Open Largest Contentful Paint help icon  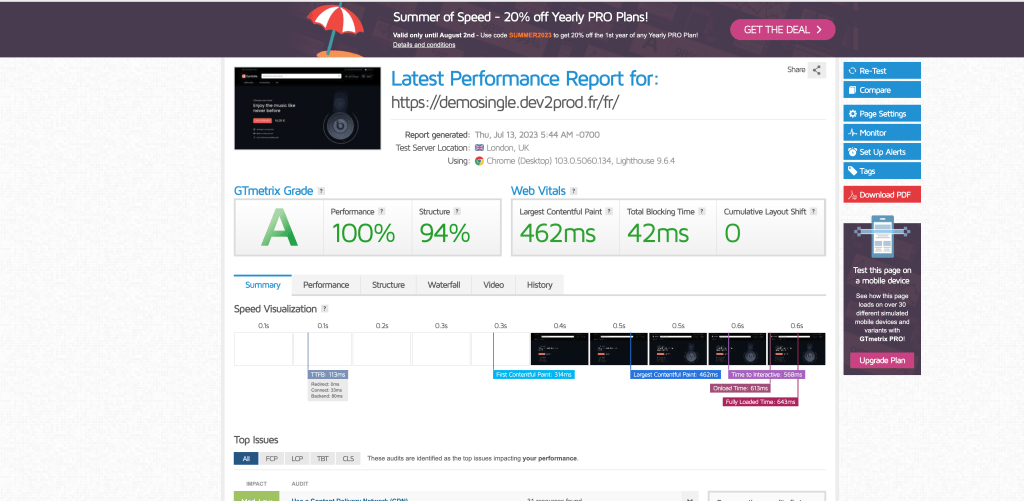609,212
